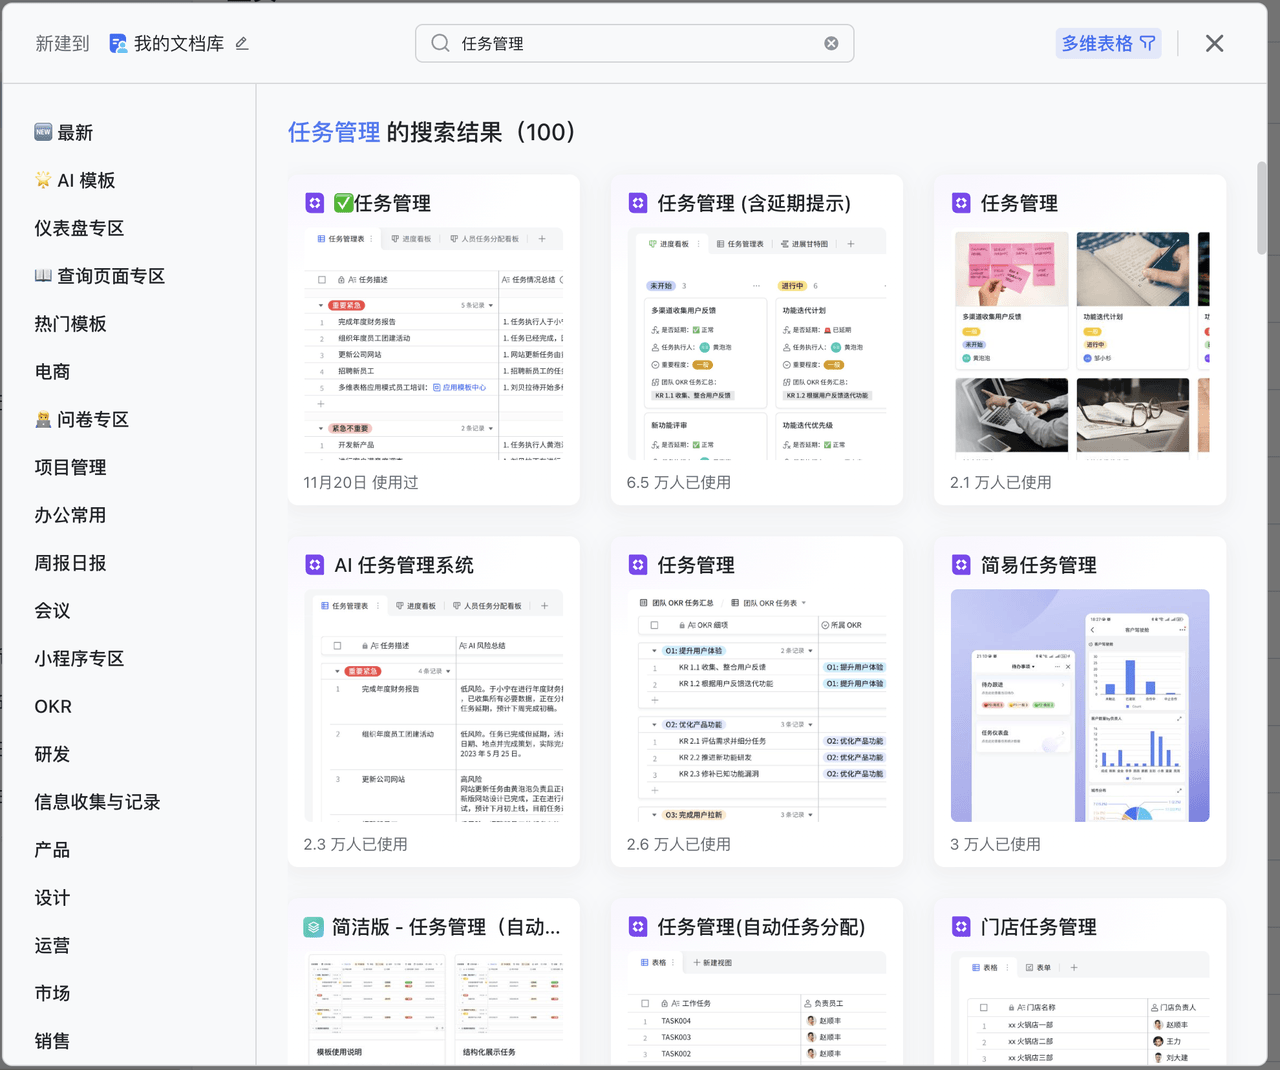Click the edit pencil icon beside 我的文档库
The width and height of the screenshot is (1280, 1070).
pos(242,43)
